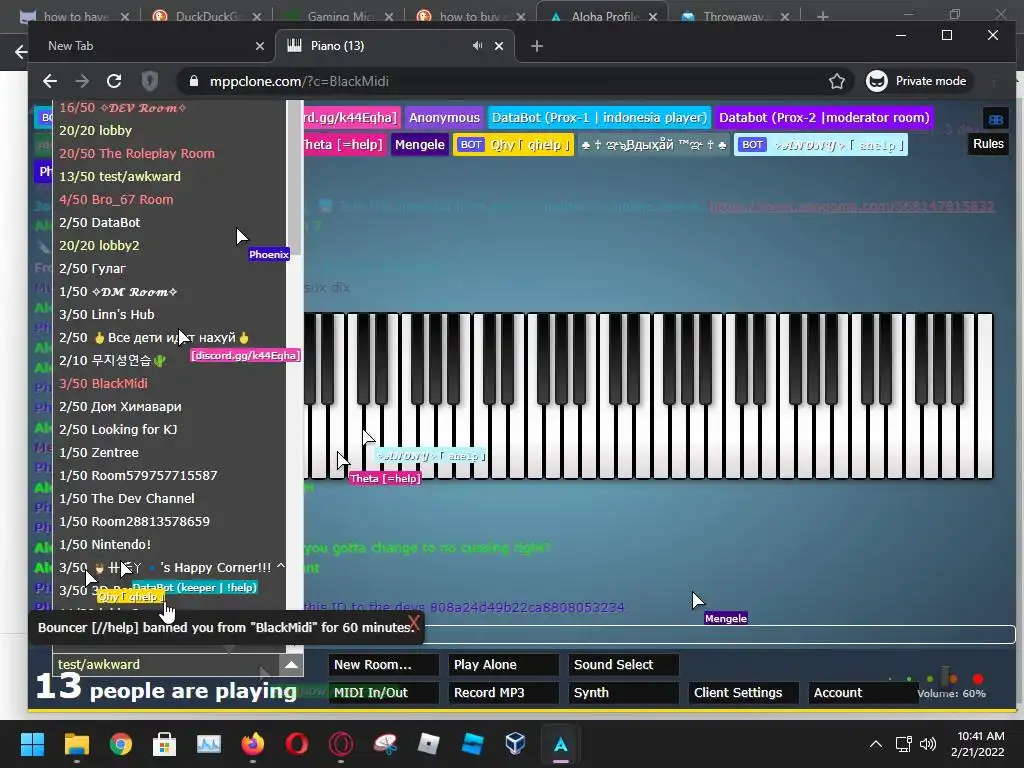Open Roblox from the taskbar
Viewport: 1024px width, 768px height.
[x=428, y=744]
